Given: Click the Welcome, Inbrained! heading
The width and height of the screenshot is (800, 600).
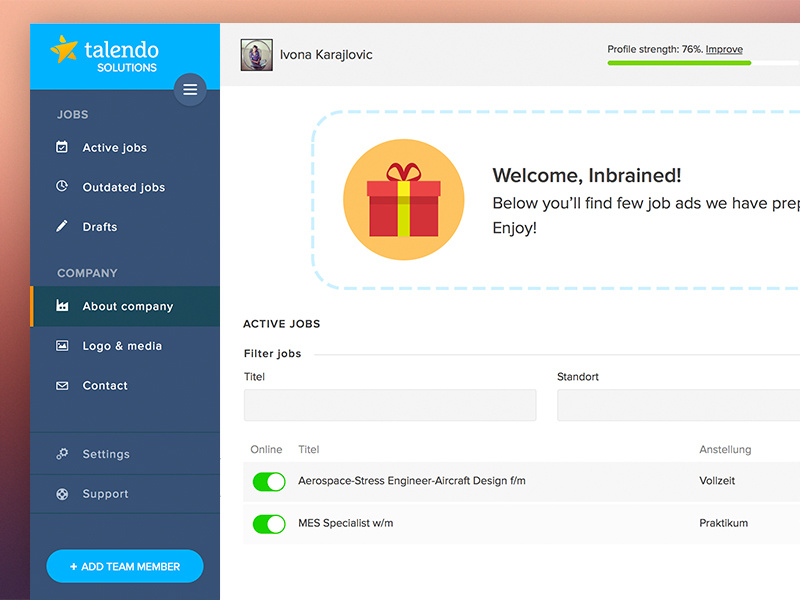Looking at the screenshot, I should click(587, 175).
